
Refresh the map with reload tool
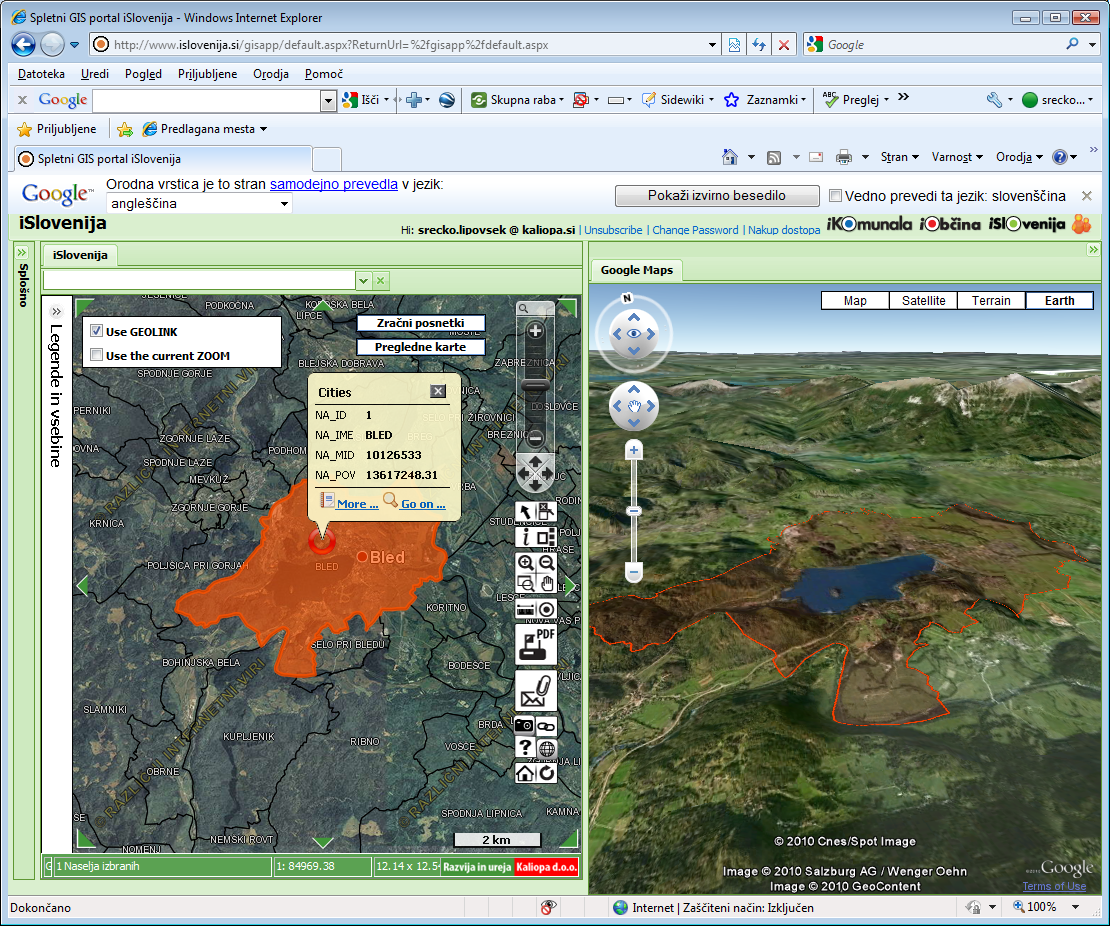[x=546, y=772]
